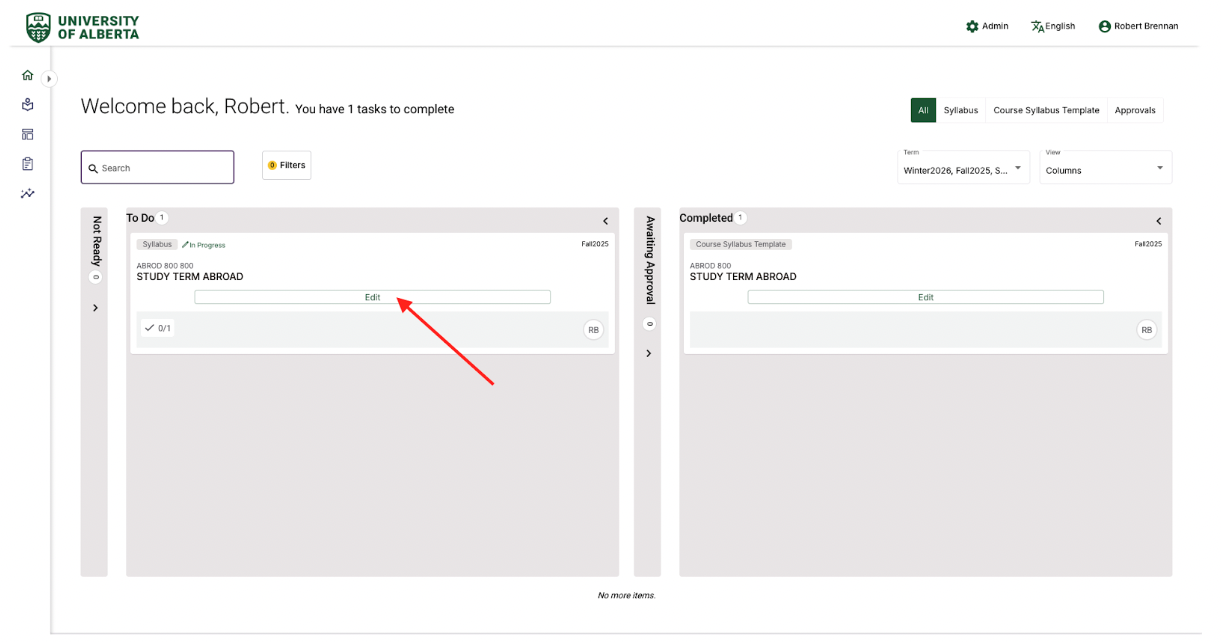Click Edit on the To Do syllabus card
This screenshot has height=642, width=1221.
point(372,297)
